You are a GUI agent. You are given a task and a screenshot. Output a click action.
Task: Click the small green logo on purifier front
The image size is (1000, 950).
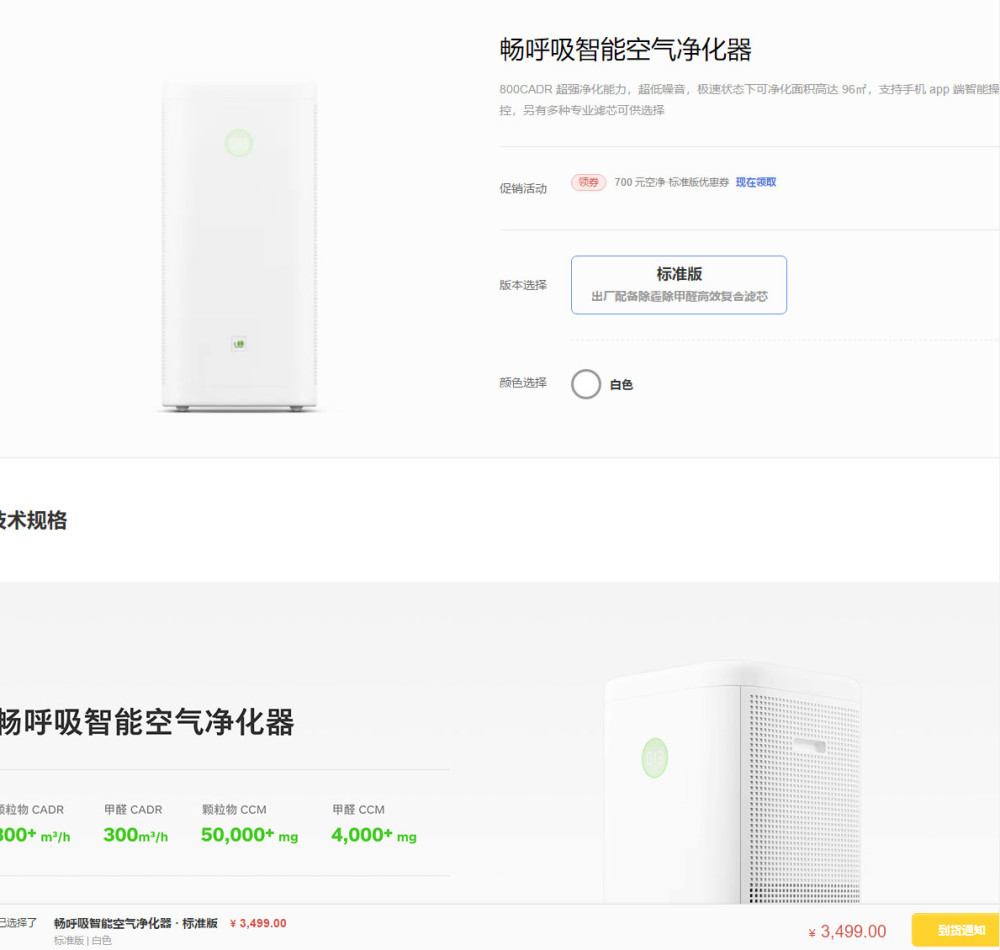pyautogui.click(x=239, y=344)
